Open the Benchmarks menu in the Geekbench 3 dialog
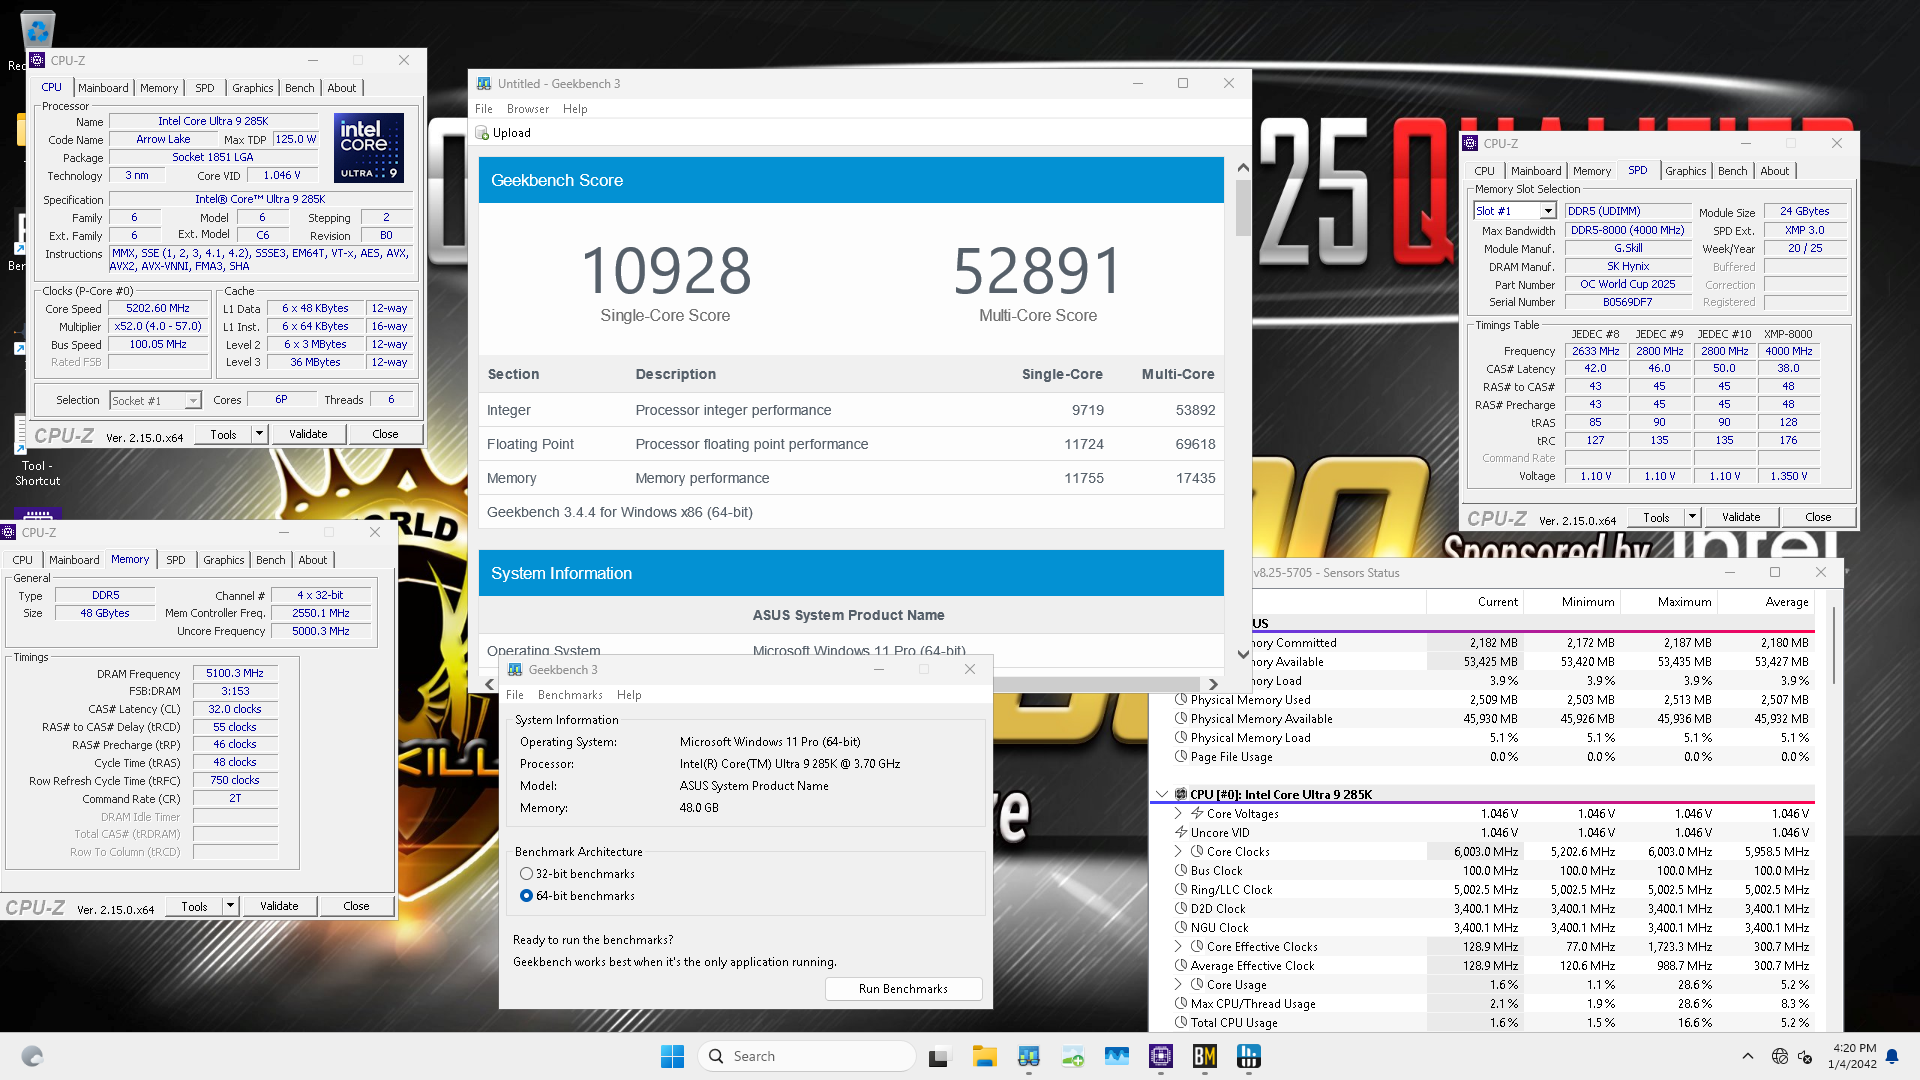 [570, 695]
